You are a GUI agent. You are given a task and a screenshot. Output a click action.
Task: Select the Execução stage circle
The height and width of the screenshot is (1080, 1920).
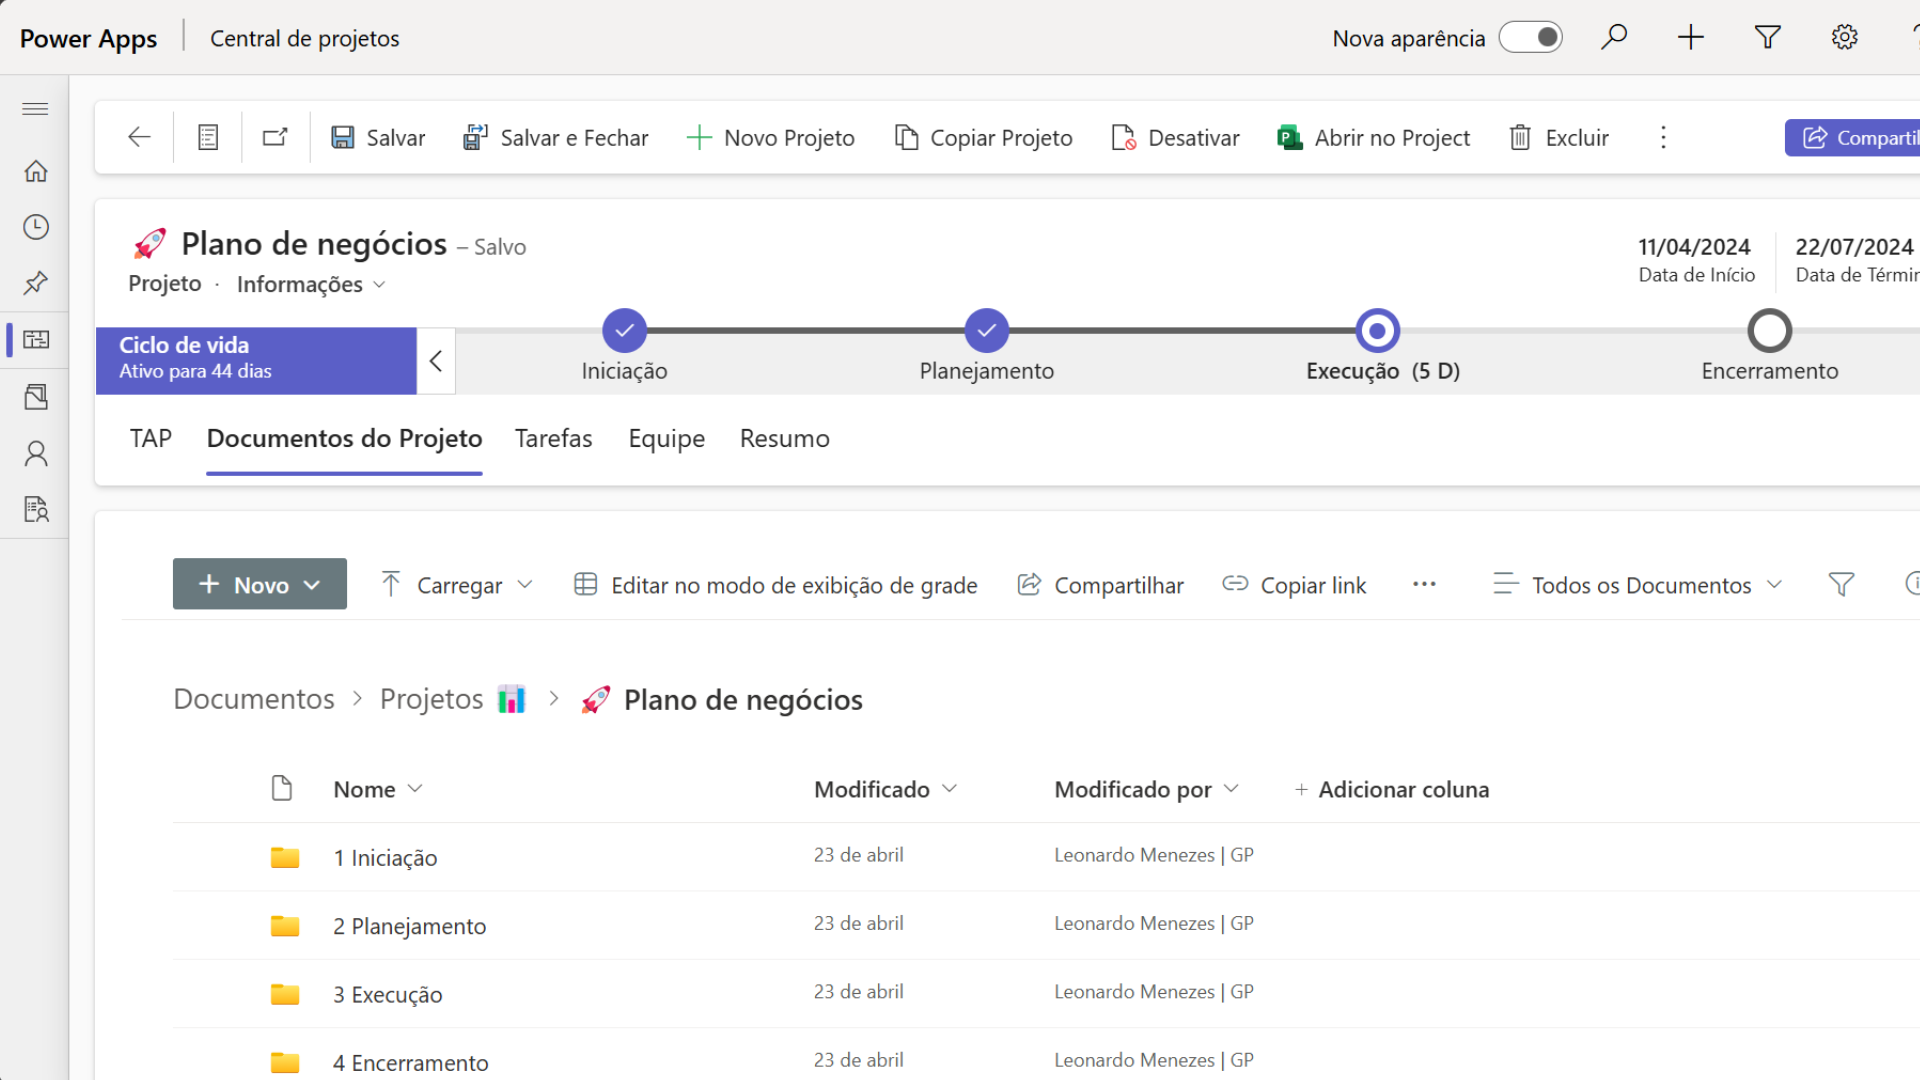coord(1377,331)
